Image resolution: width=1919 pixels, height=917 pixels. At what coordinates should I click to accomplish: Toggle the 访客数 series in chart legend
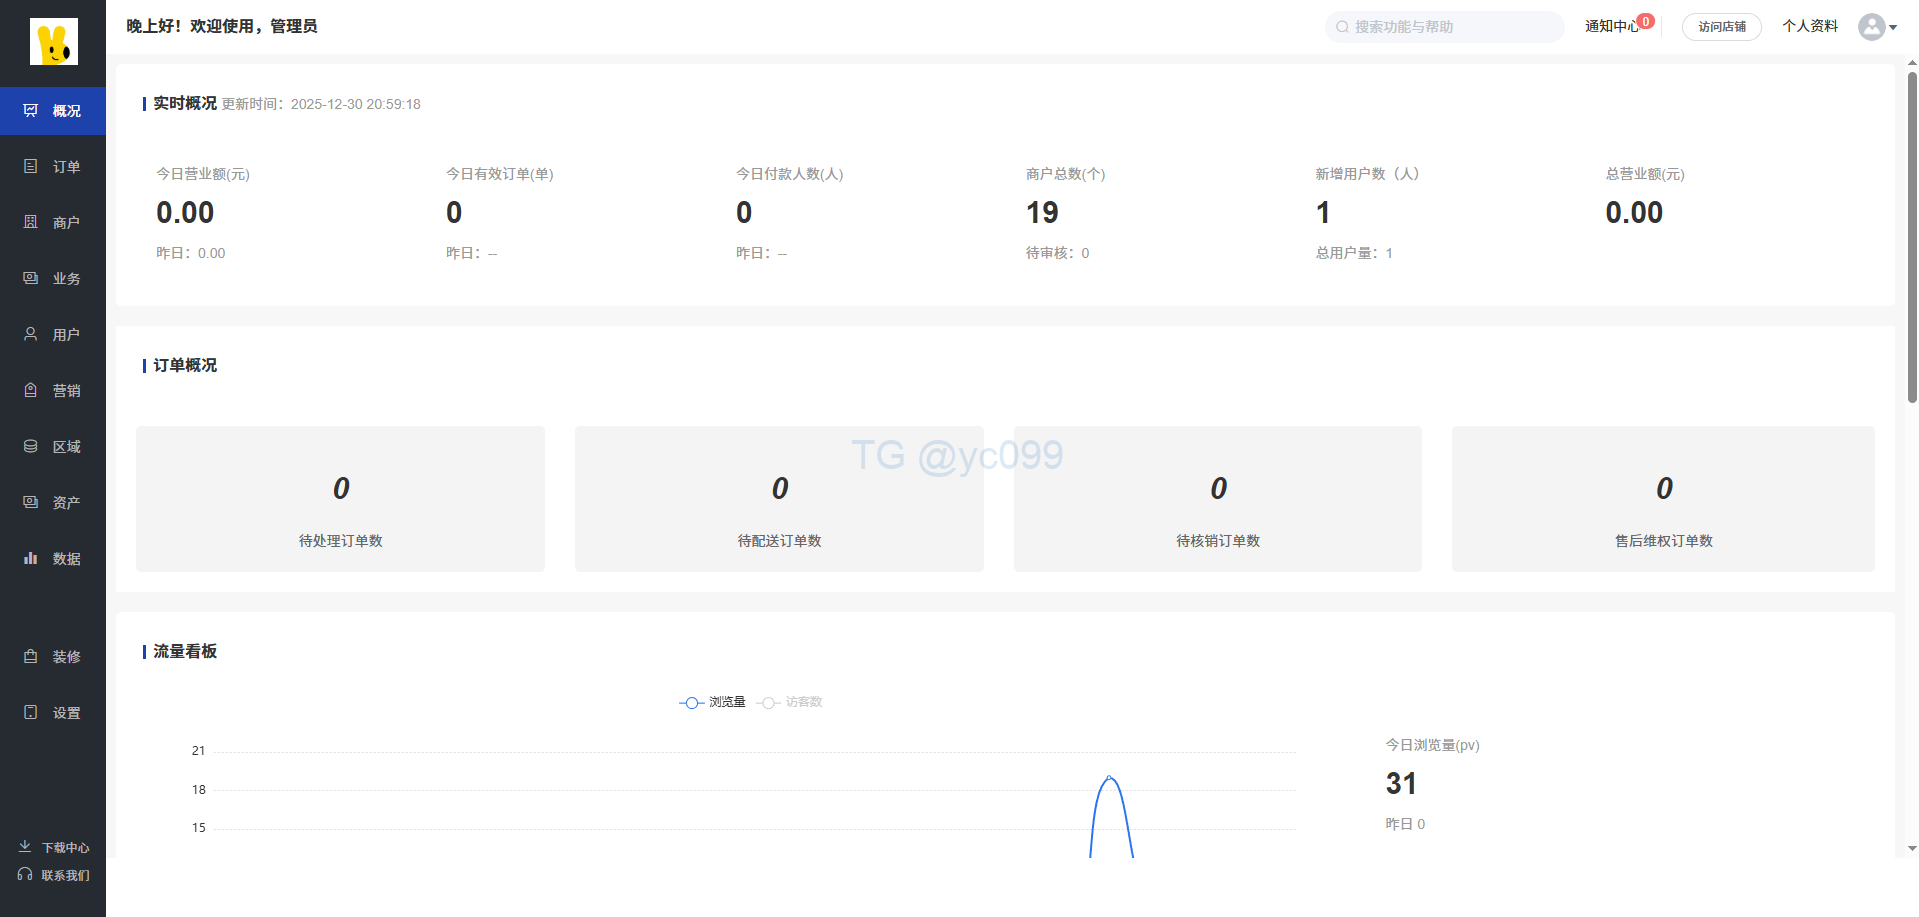pos(790,702)
